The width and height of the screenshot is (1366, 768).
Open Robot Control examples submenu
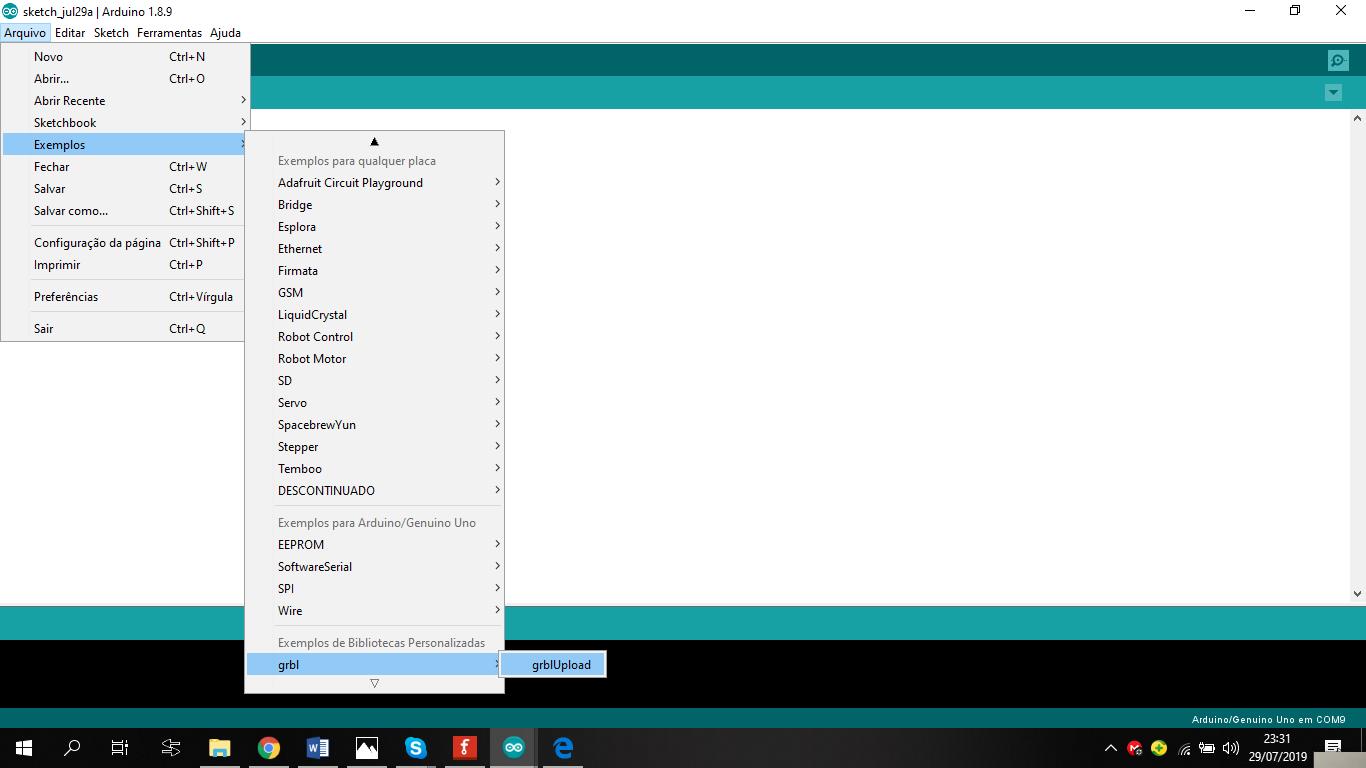(374, 337)
